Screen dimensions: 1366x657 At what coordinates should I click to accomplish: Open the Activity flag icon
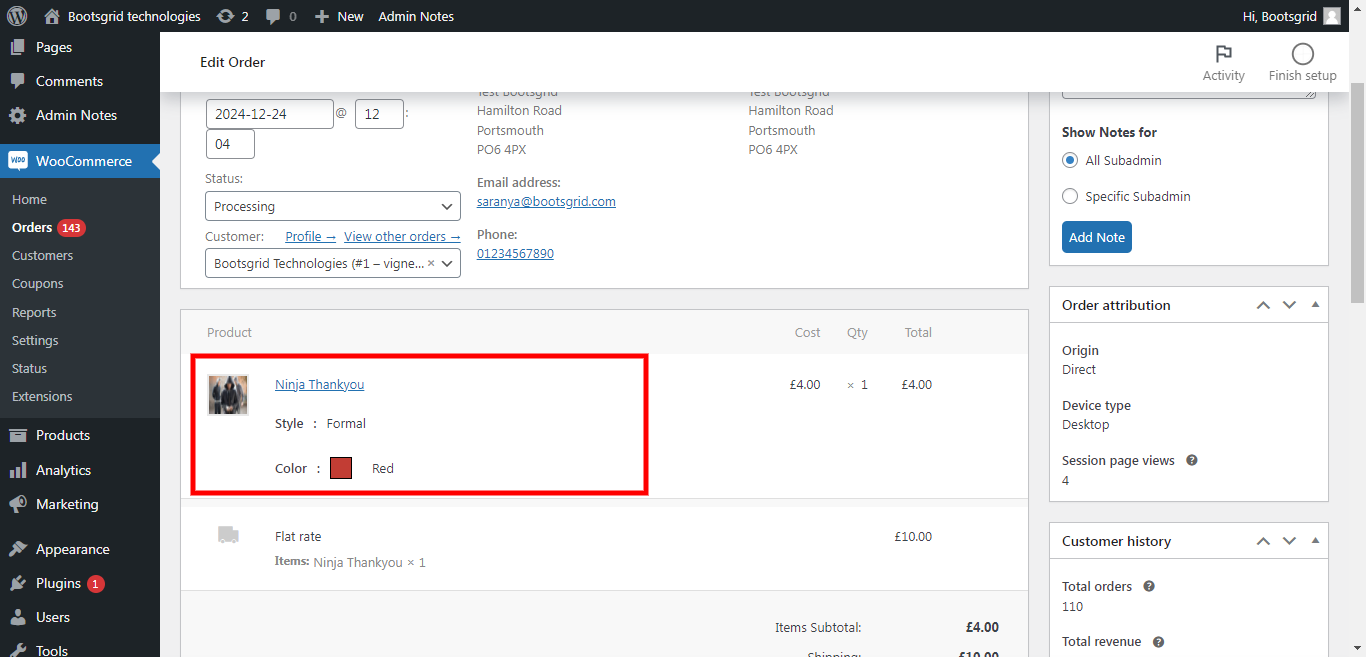coord(1223,54)
